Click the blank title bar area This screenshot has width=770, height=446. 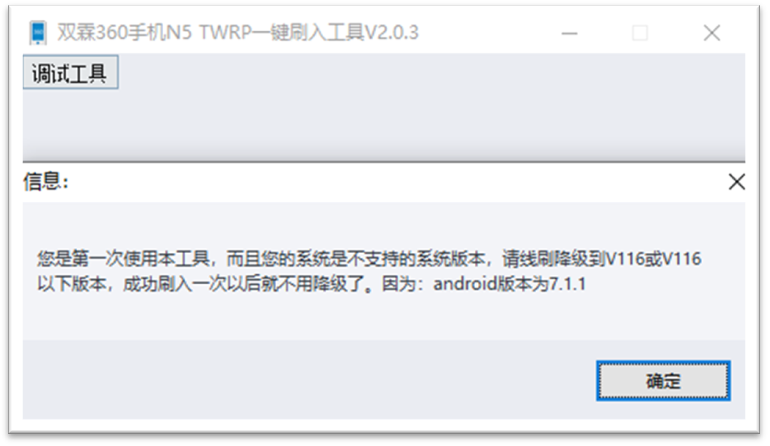point(489,33)
